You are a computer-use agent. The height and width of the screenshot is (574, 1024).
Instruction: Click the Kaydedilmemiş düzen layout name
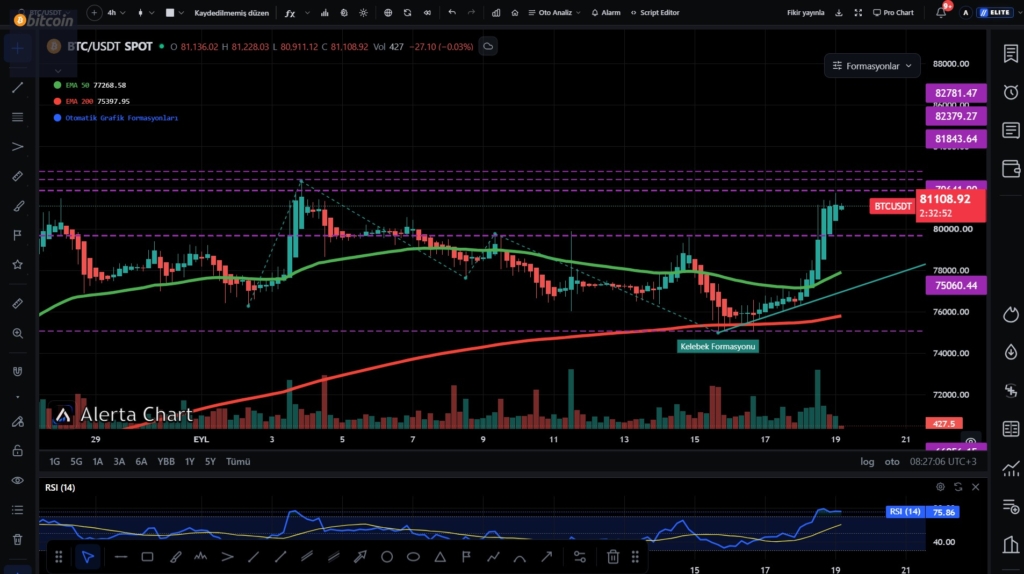coord(231,12)
